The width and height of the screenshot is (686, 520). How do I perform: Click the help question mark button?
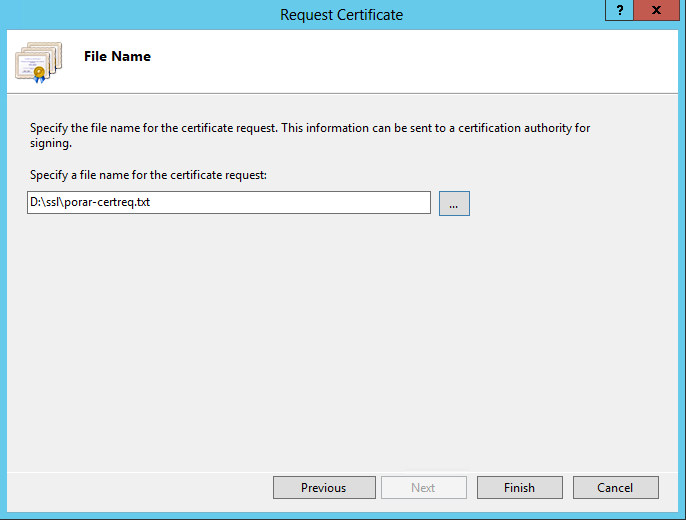click(x=620, y=10)
